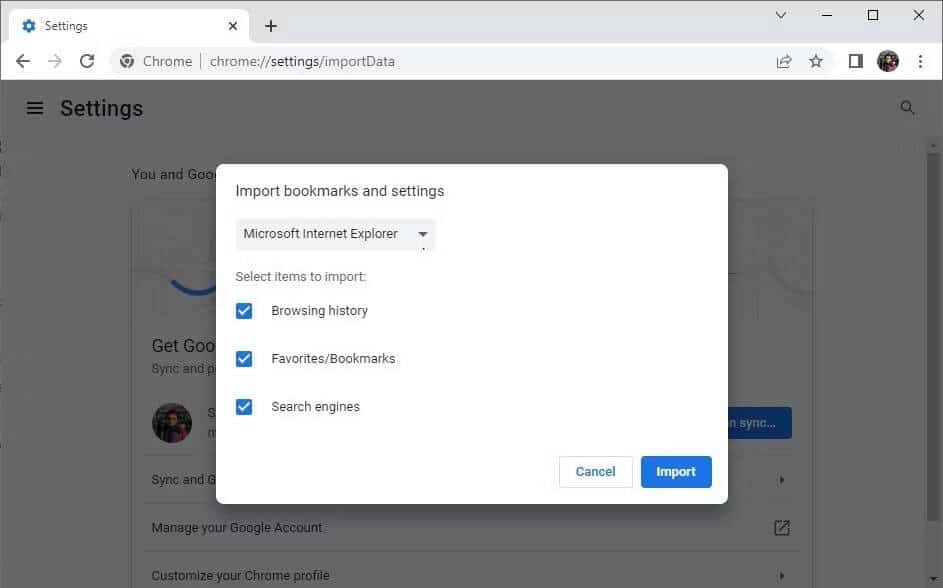The height and width of the screenshot is (588, 943).
Task: Click the Import button
Action: point(676,471)
